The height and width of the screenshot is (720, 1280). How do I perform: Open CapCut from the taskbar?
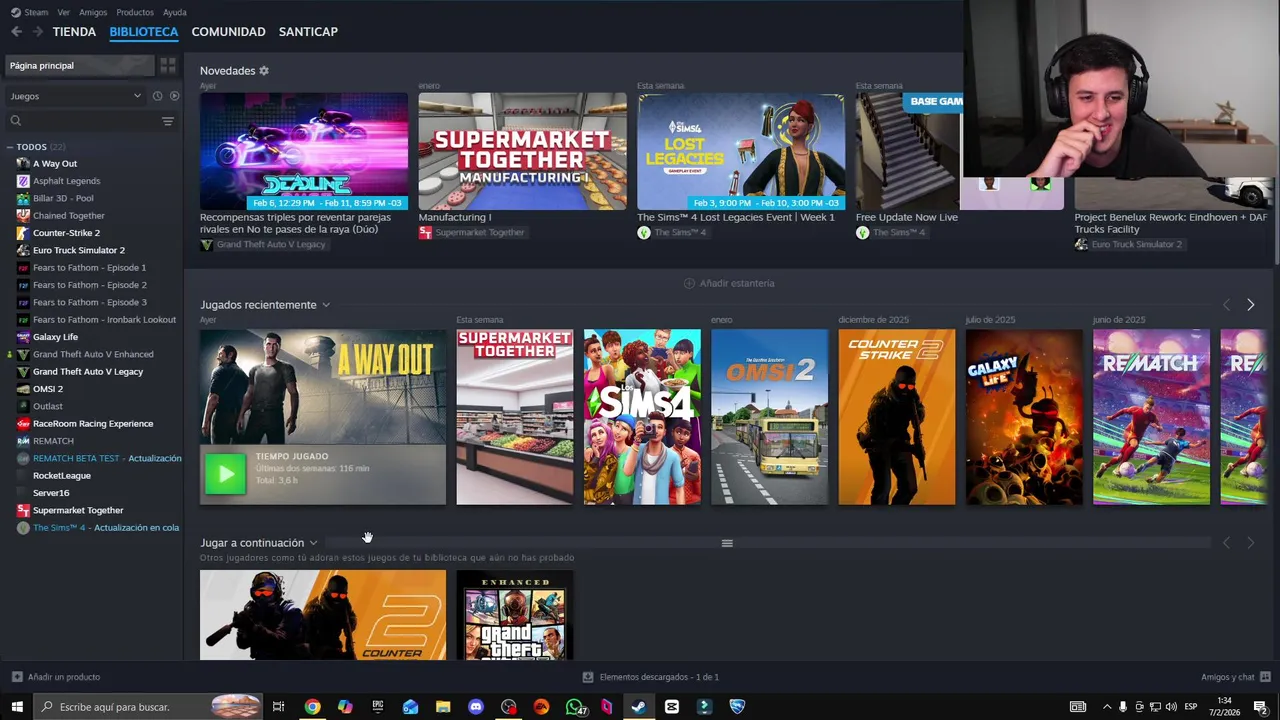672,707
